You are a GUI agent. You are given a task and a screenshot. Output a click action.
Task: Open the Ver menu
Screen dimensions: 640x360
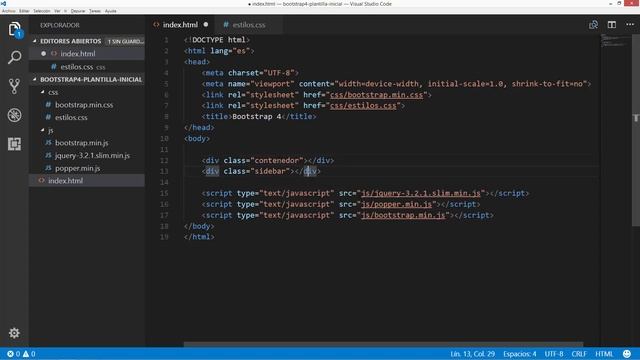coord(57,11)
